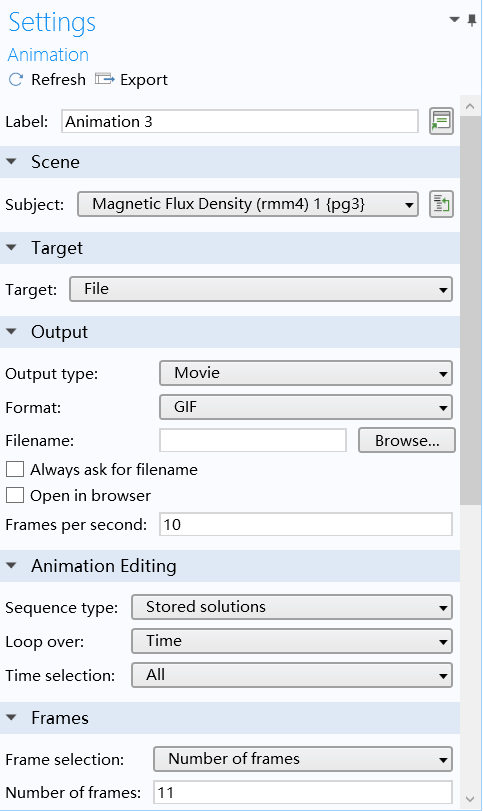The height and width of the screenshot is (811, 483).
Task: Click the Browse... button
Action: point(407,441)
